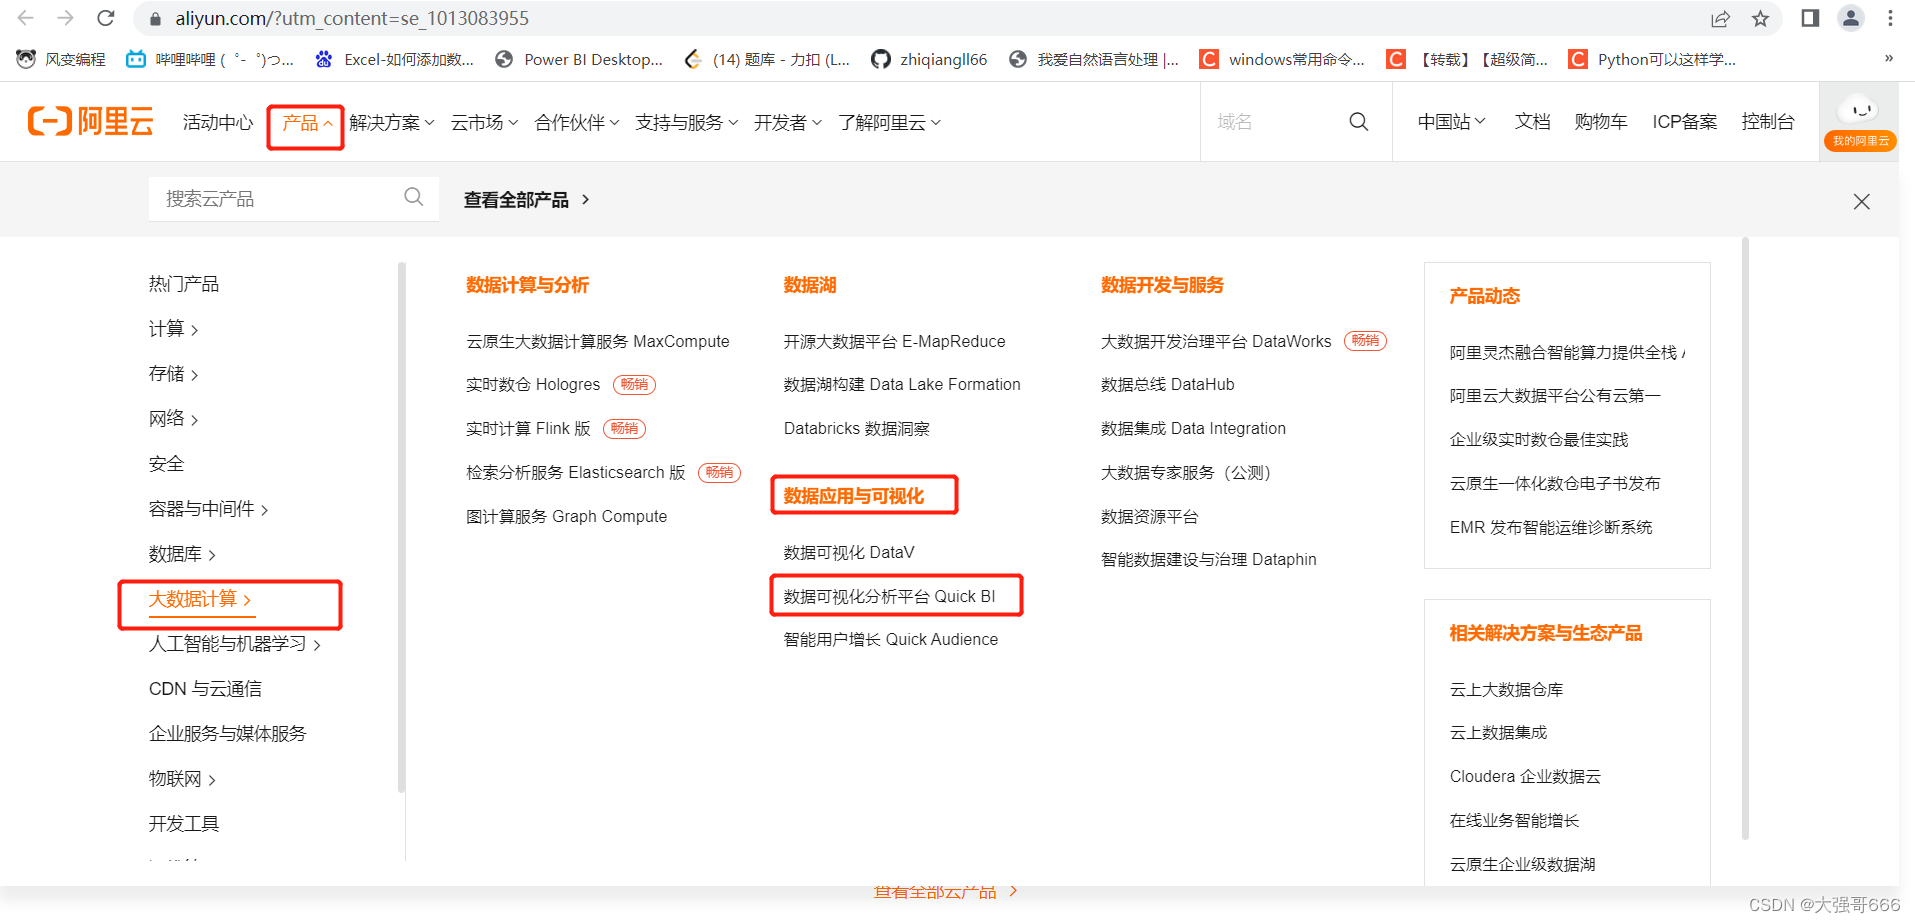
Task: Click the browser back arrow
Action: (26, 18)
